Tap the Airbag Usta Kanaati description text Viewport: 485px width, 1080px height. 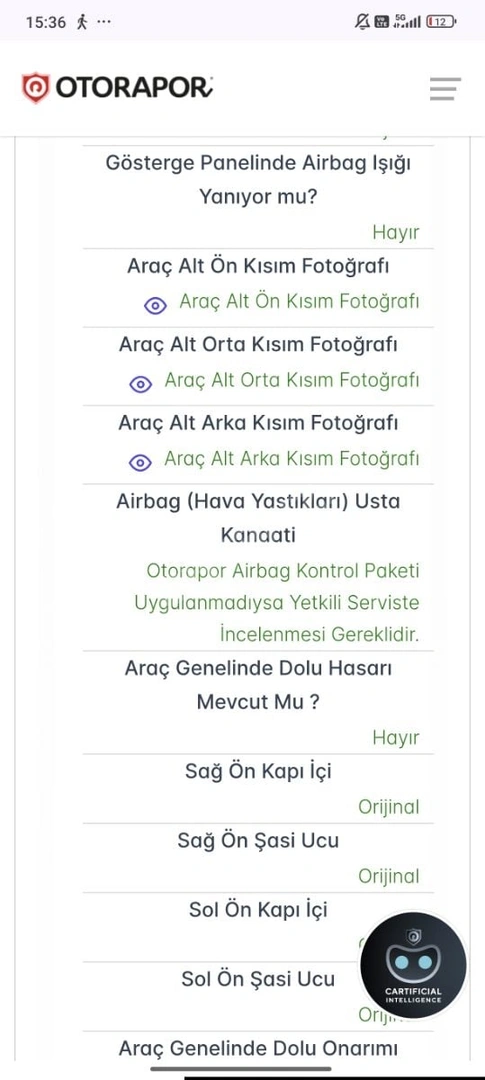277,603
